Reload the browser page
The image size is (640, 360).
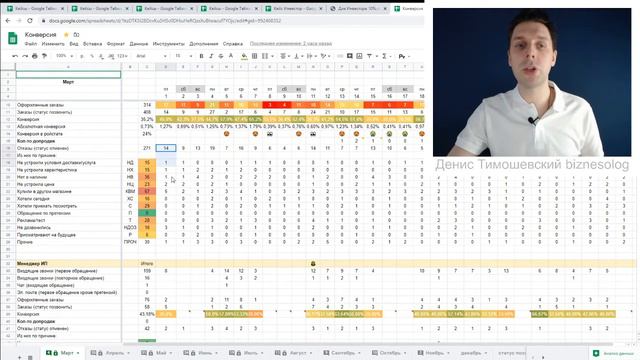[x=30, y=20]
